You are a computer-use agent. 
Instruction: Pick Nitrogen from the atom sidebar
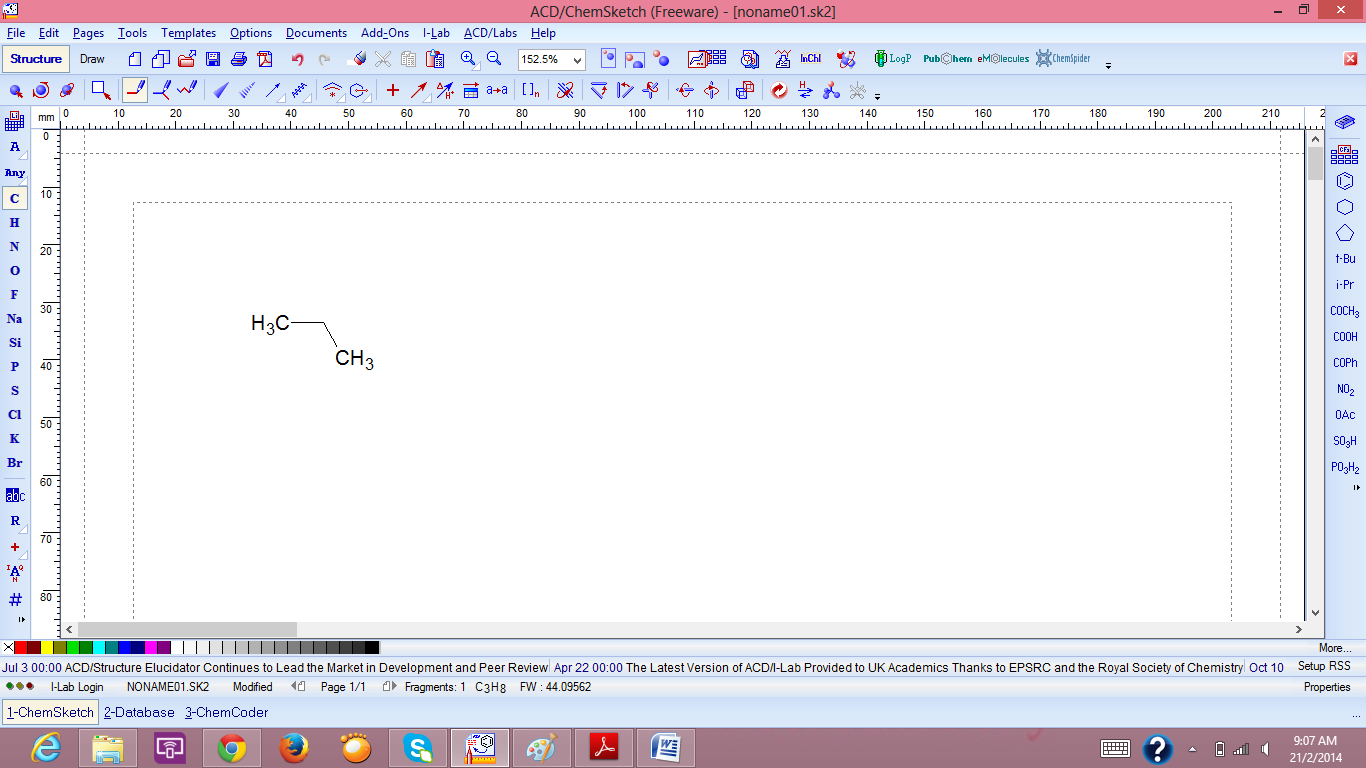(x=14, y=246)
